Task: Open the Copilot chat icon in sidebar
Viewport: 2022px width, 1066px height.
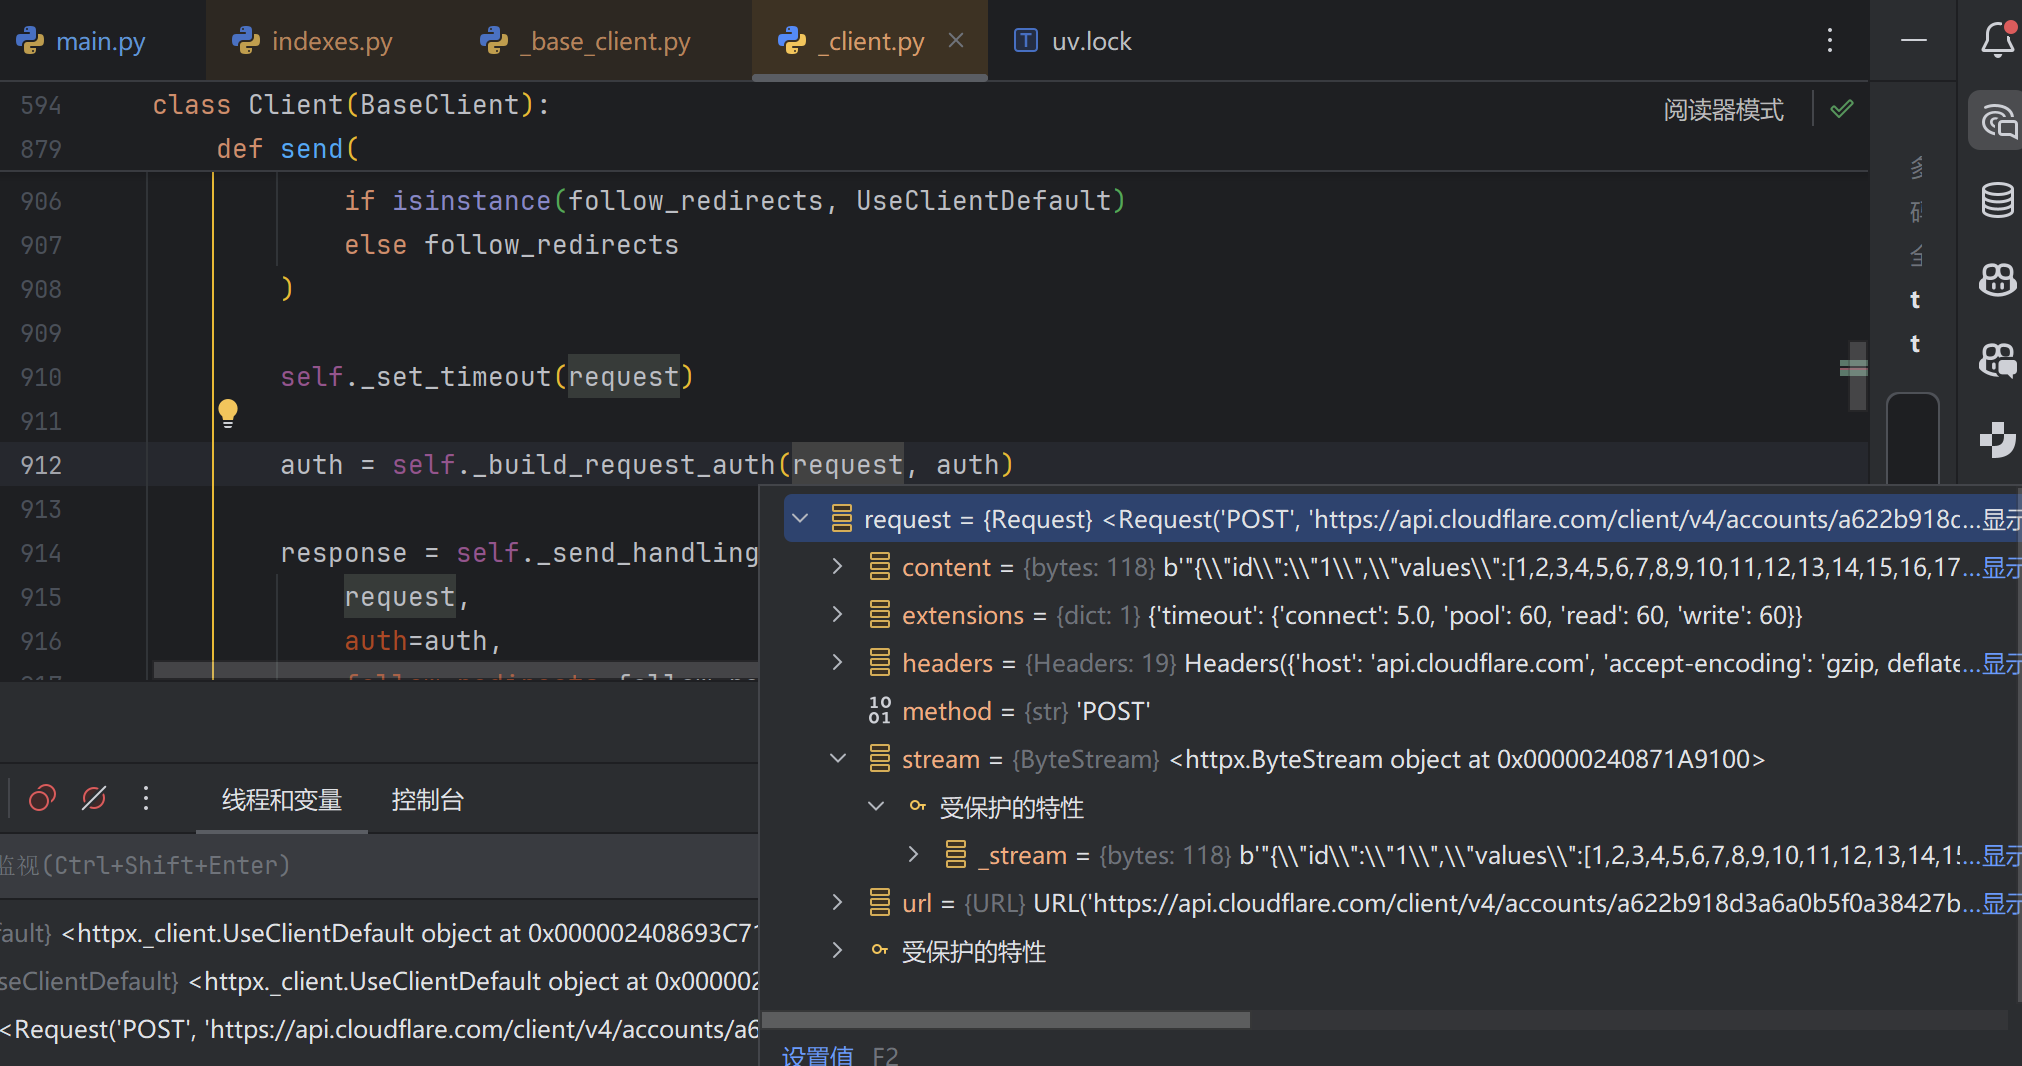Action: (1997, 360)
